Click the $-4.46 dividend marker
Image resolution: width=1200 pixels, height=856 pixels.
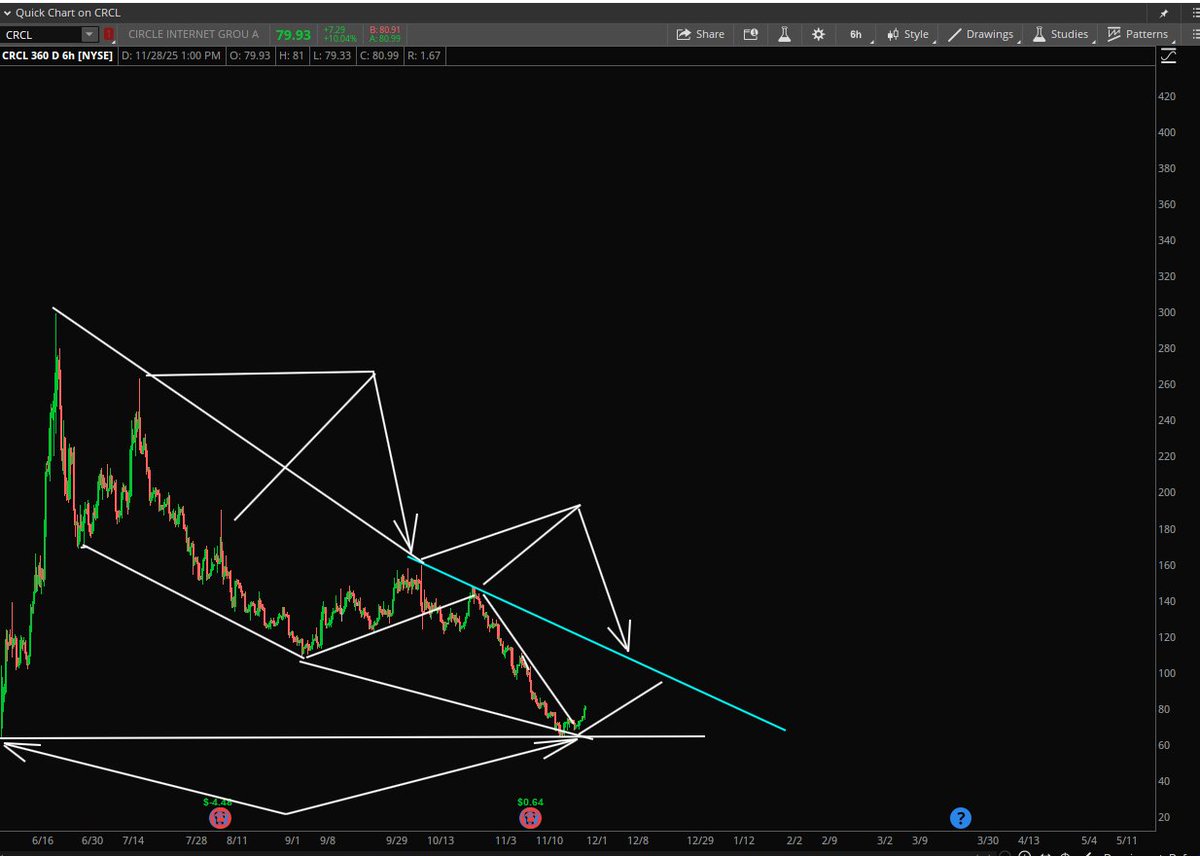(220, 818)
